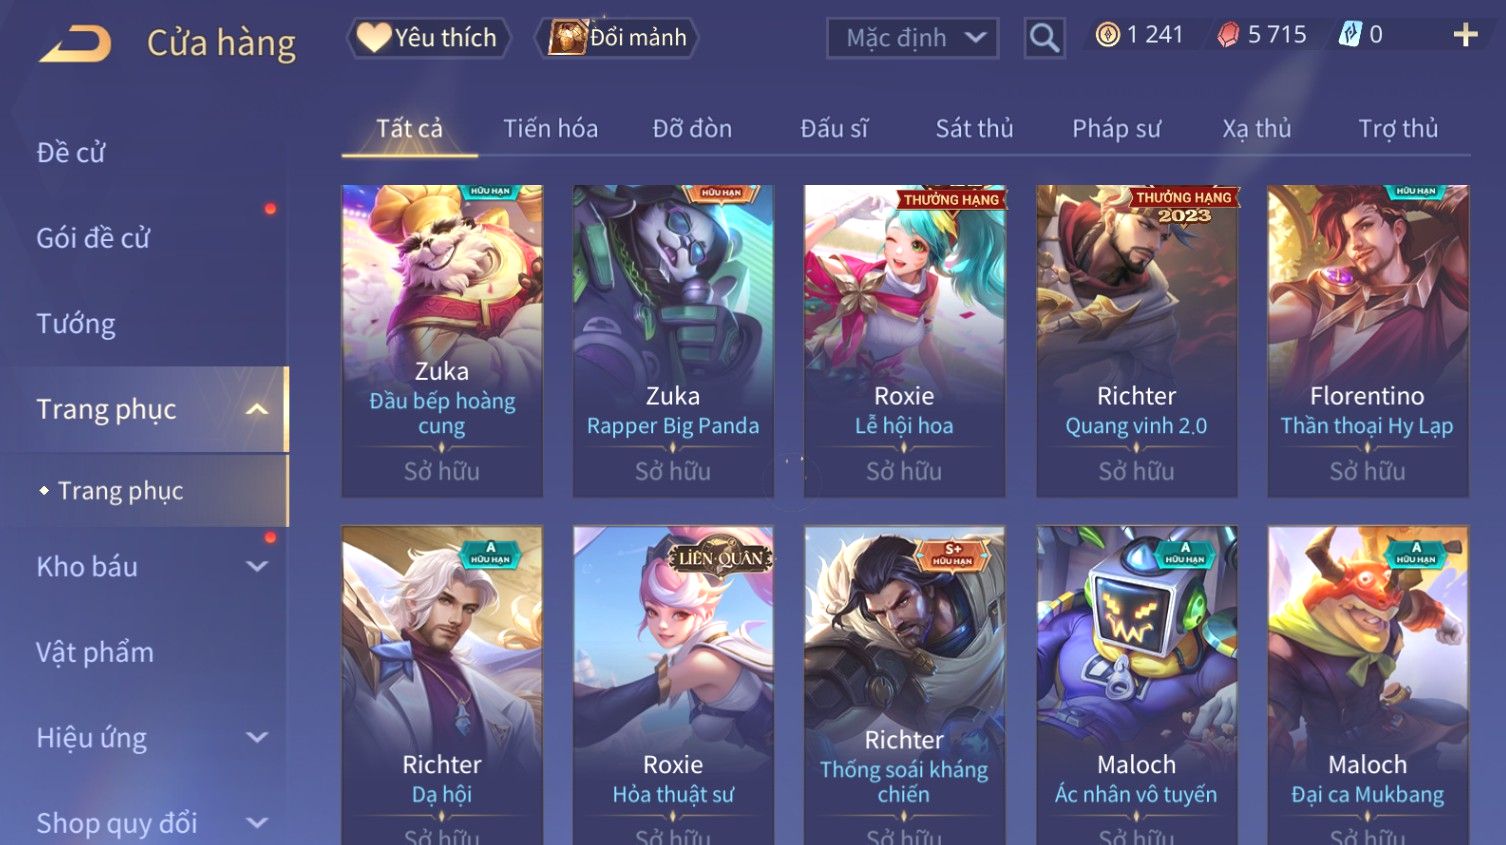Open Gói đề cử in sidebar
The image size is (1506, 845).
93,238
